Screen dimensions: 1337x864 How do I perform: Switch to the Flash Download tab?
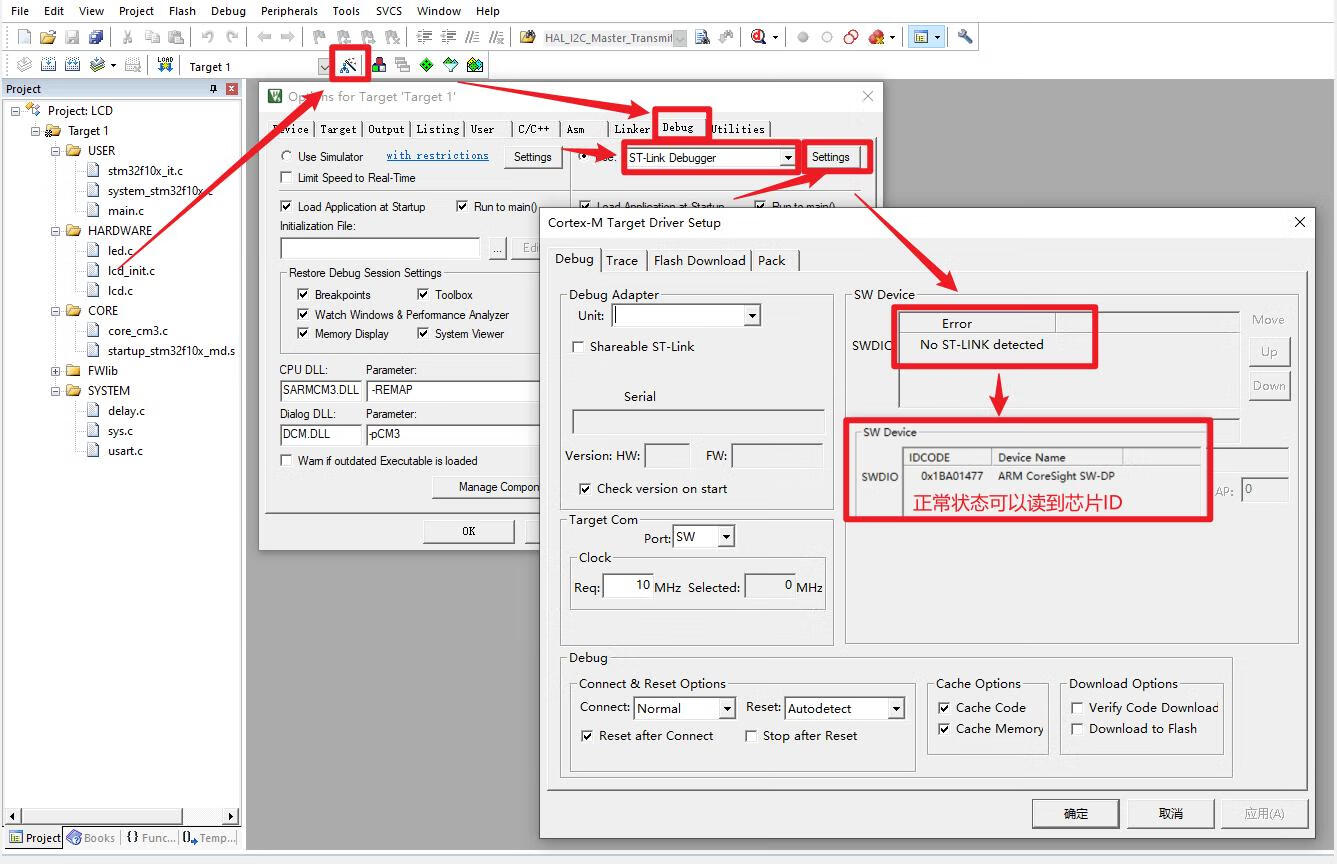(699, 261)
